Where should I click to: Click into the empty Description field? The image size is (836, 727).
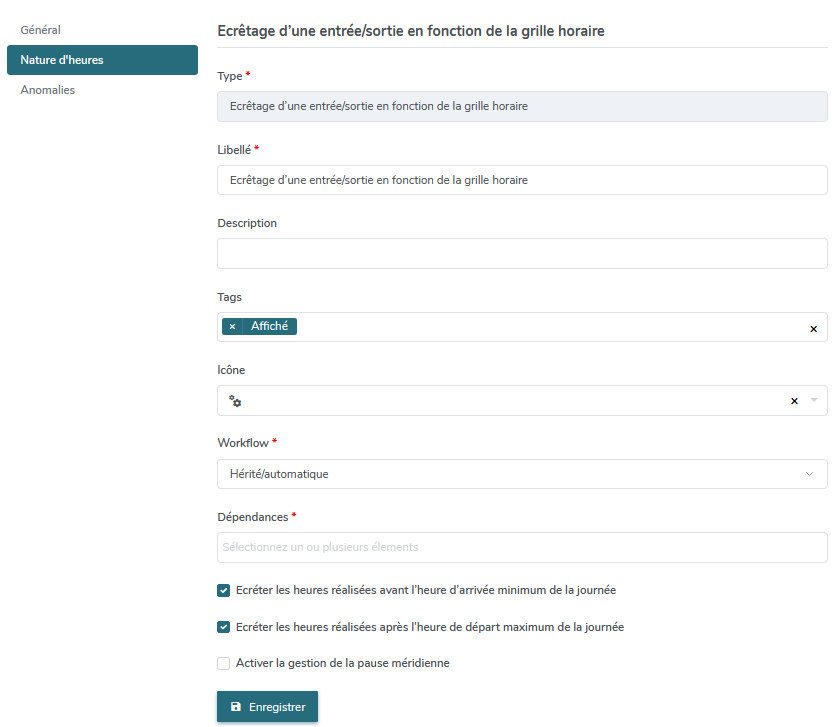[522, 254]
